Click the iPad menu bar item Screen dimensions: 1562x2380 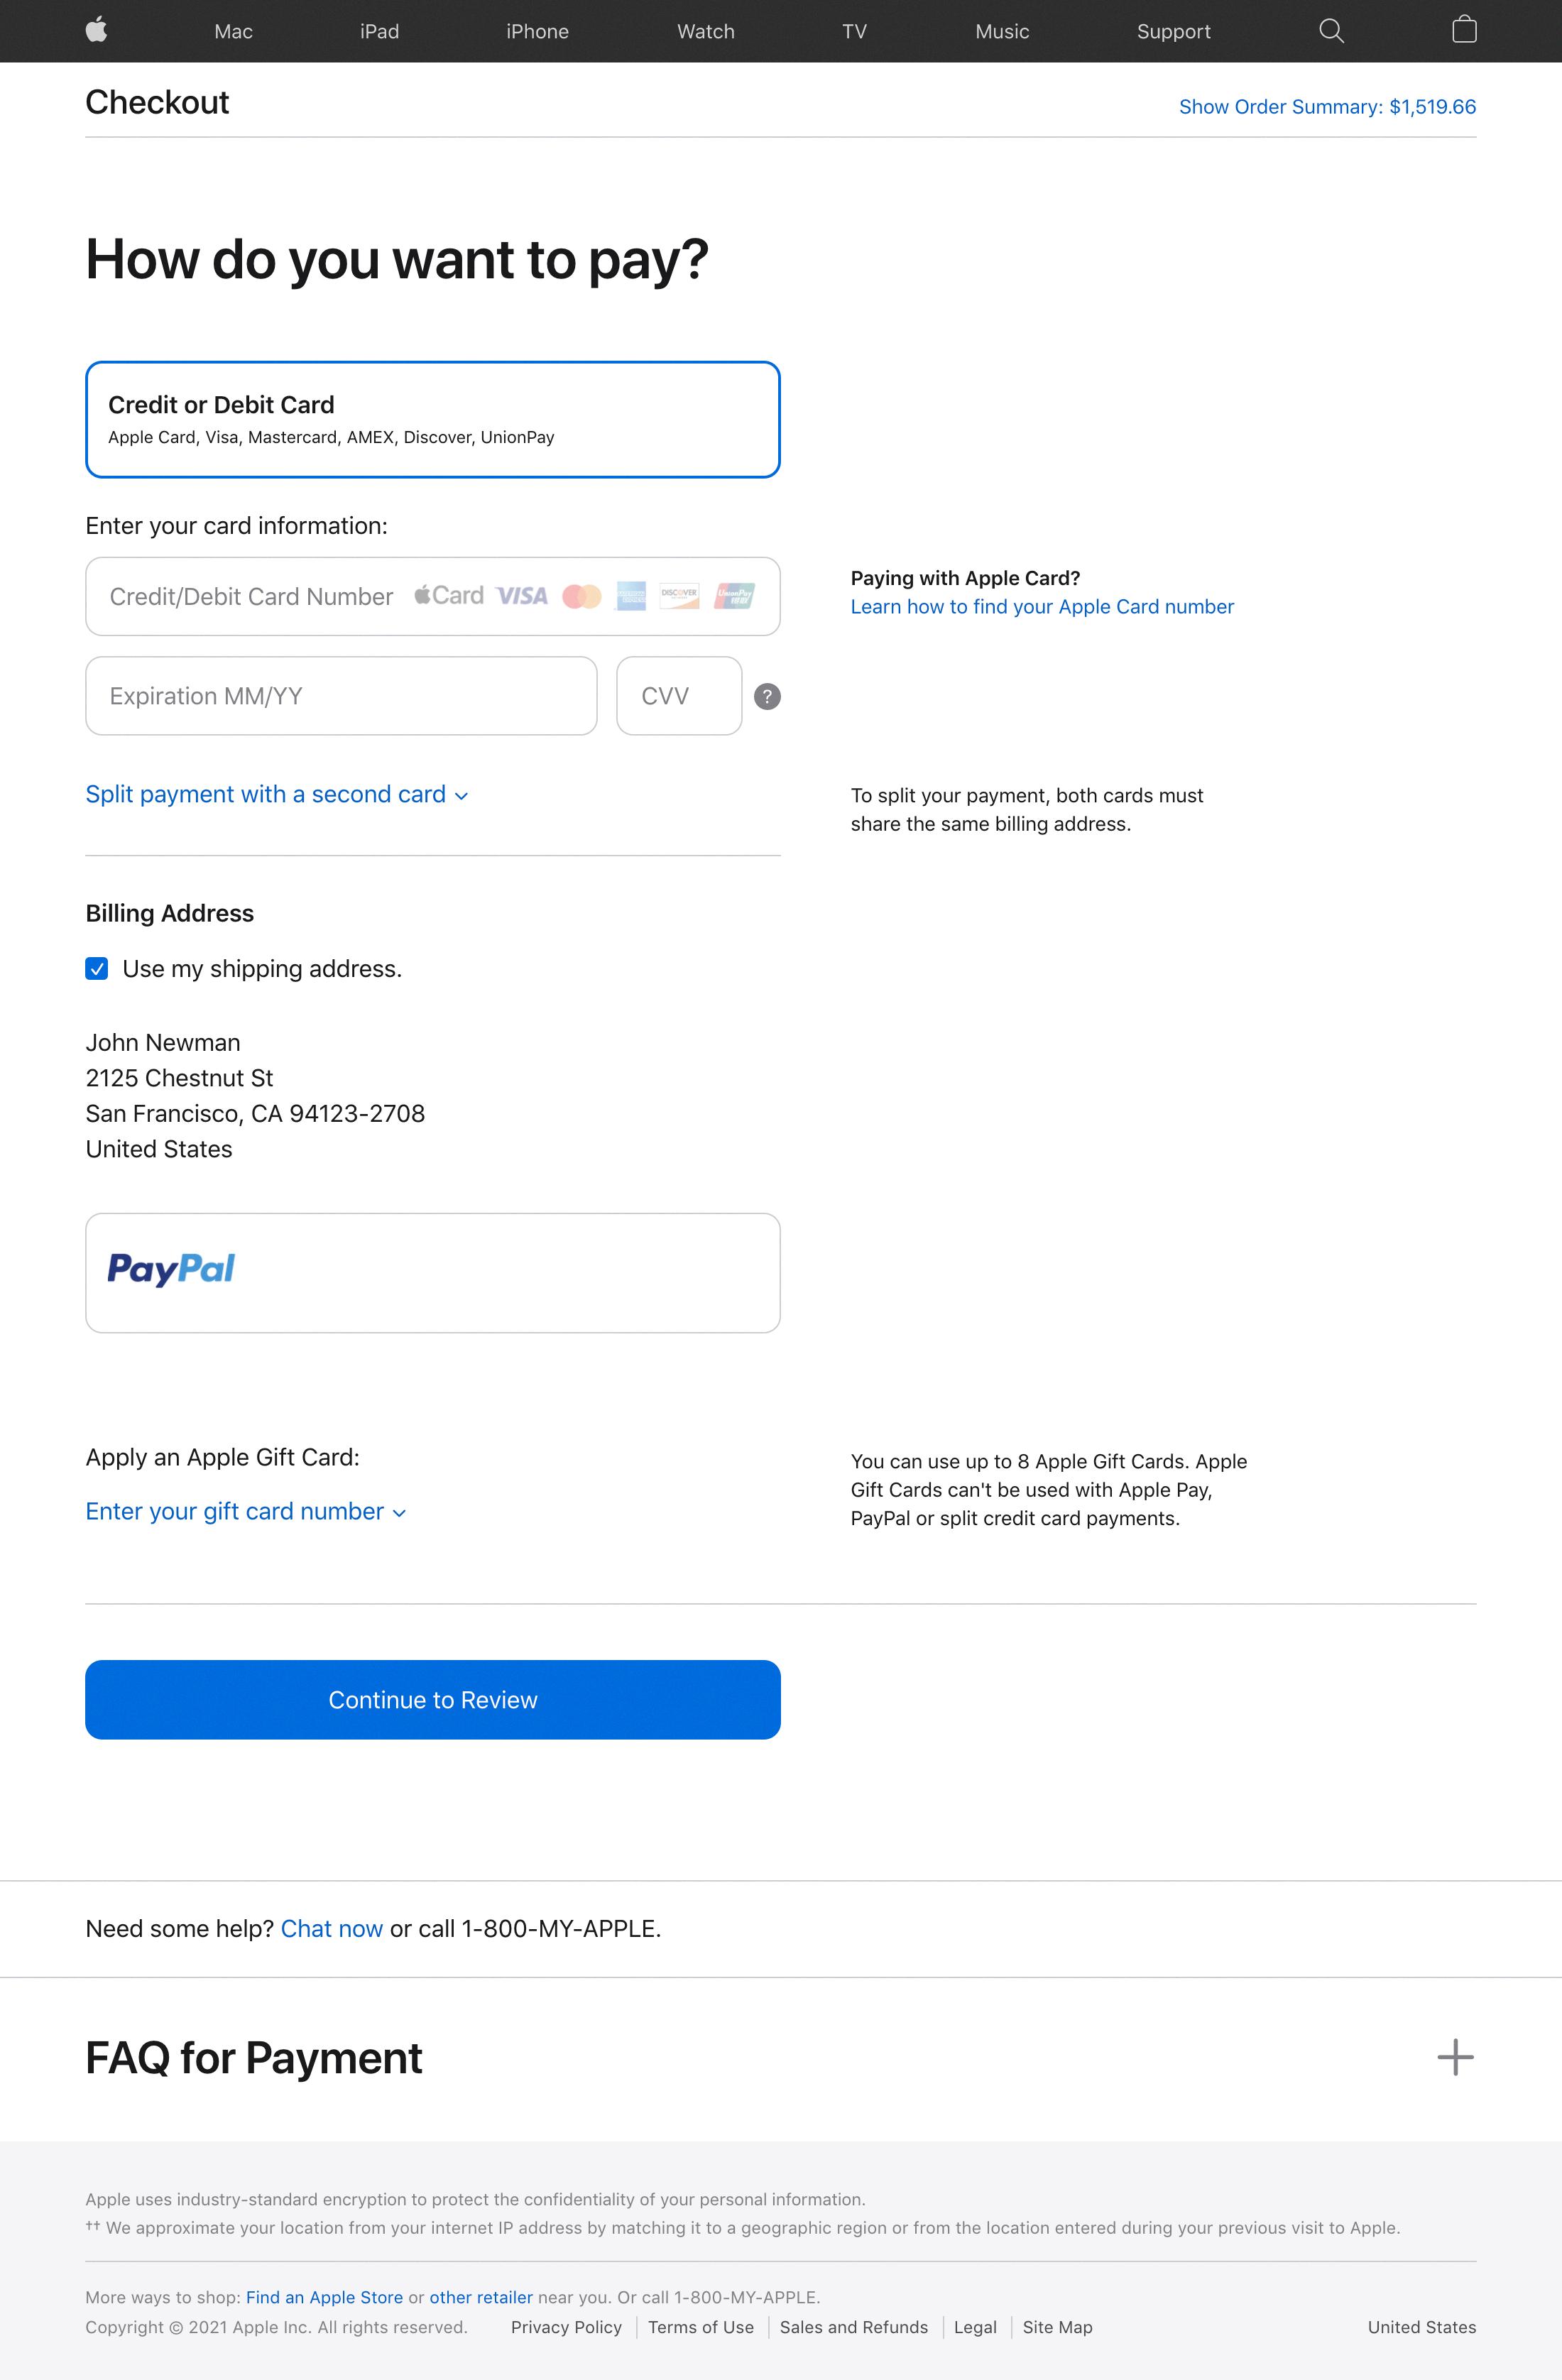click(x=378, y=31)
